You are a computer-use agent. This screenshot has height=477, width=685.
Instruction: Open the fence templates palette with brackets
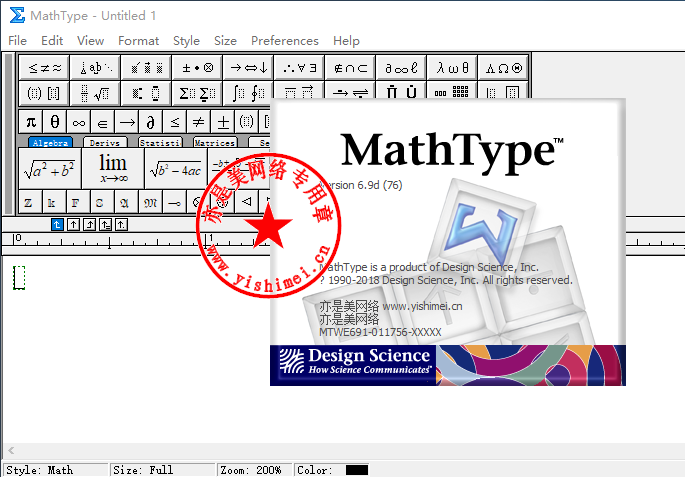pos(44,93)
